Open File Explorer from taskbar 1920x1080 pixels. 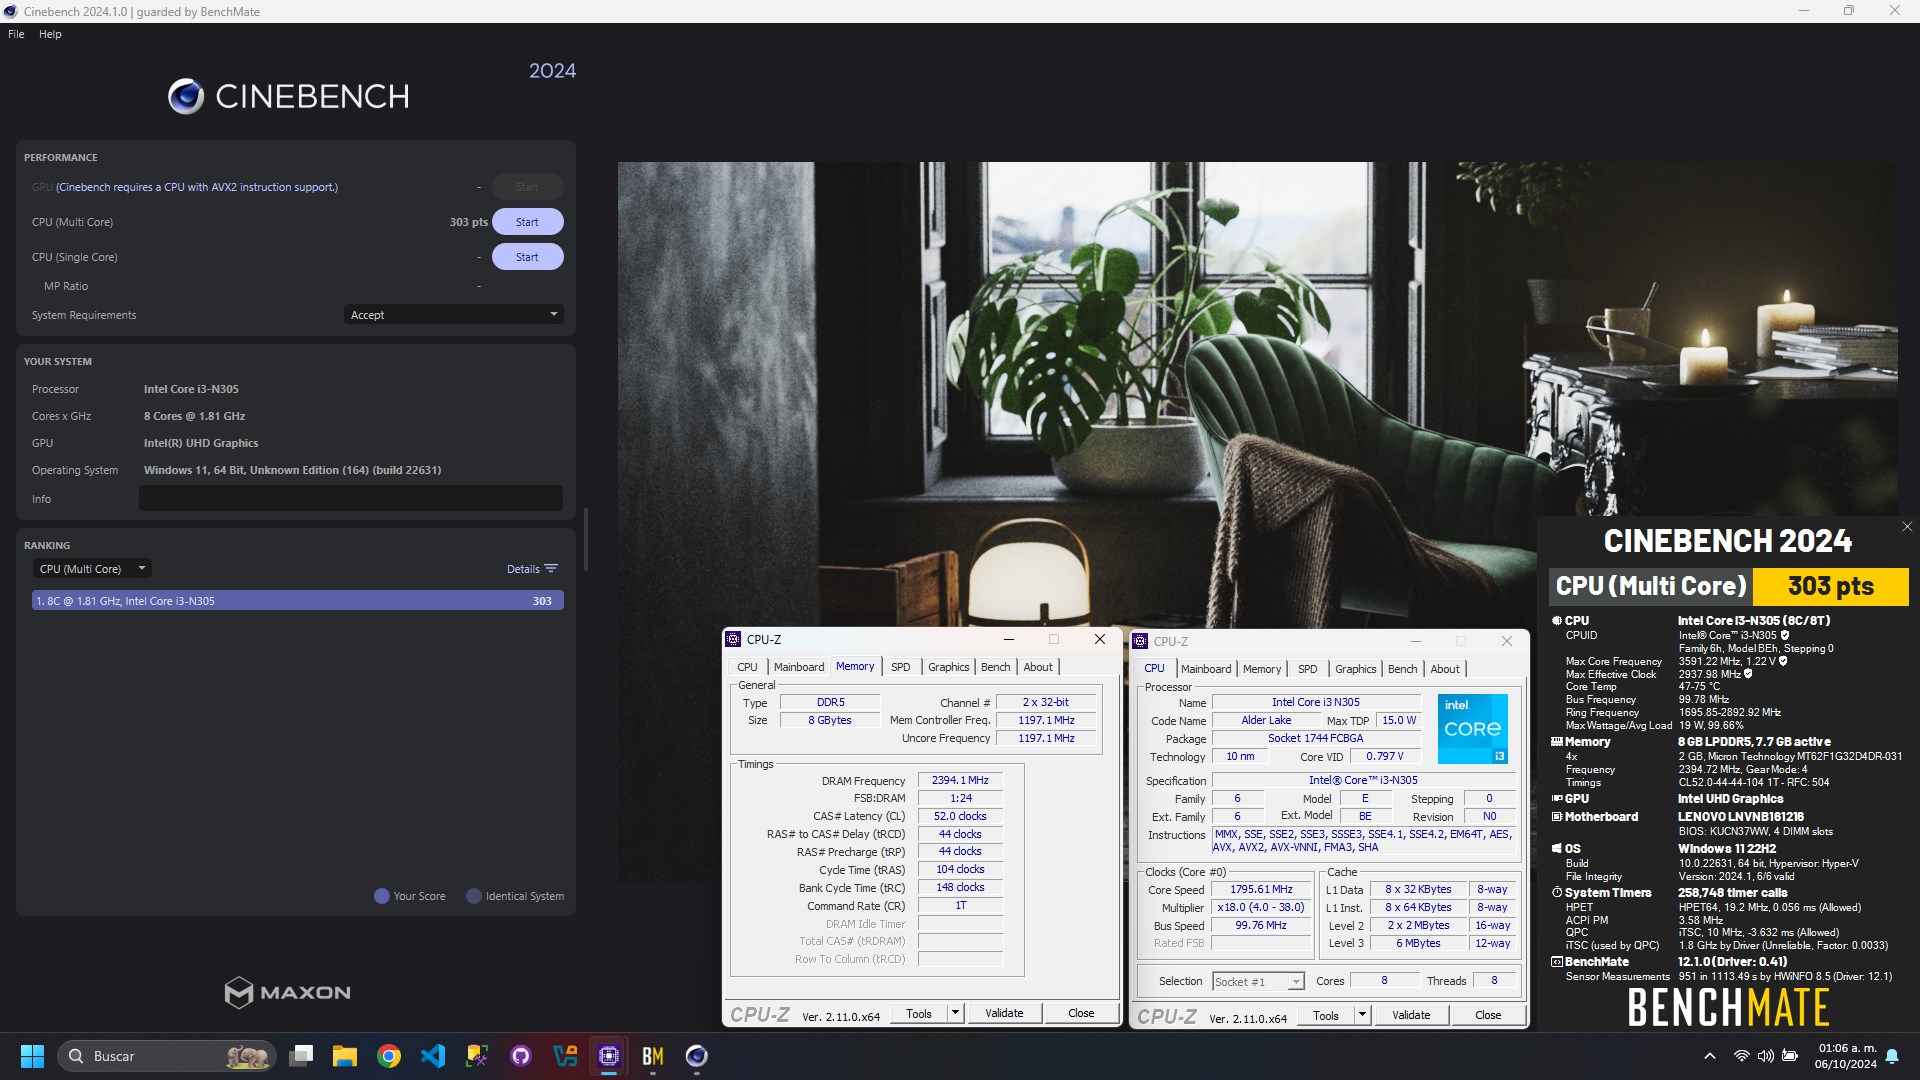[x=345, y=1056]
